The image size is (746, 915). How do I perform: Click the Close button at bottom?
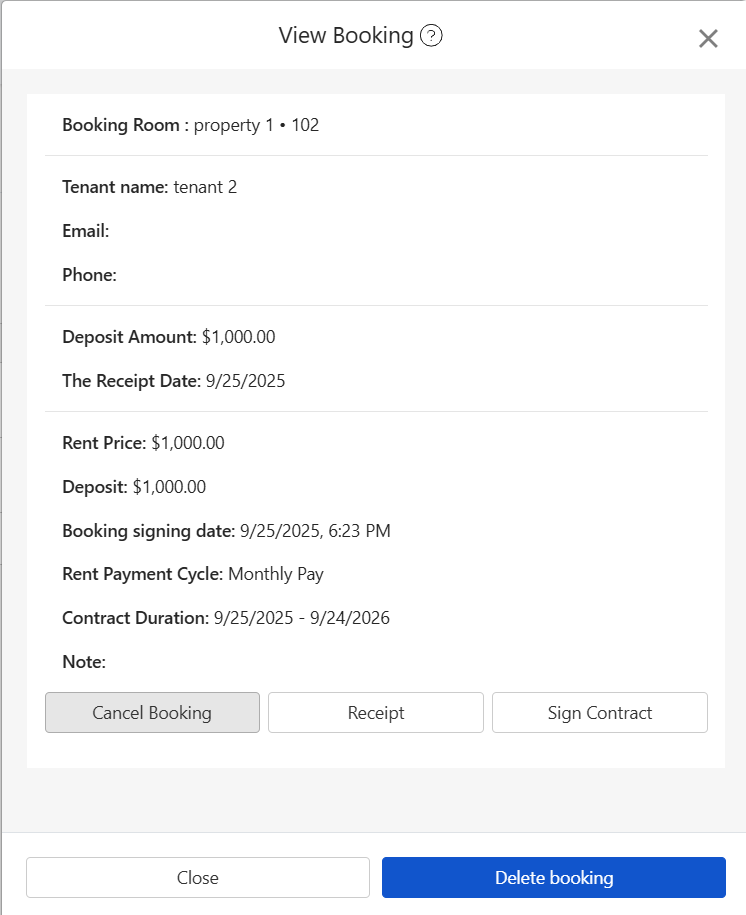point(198,878)
